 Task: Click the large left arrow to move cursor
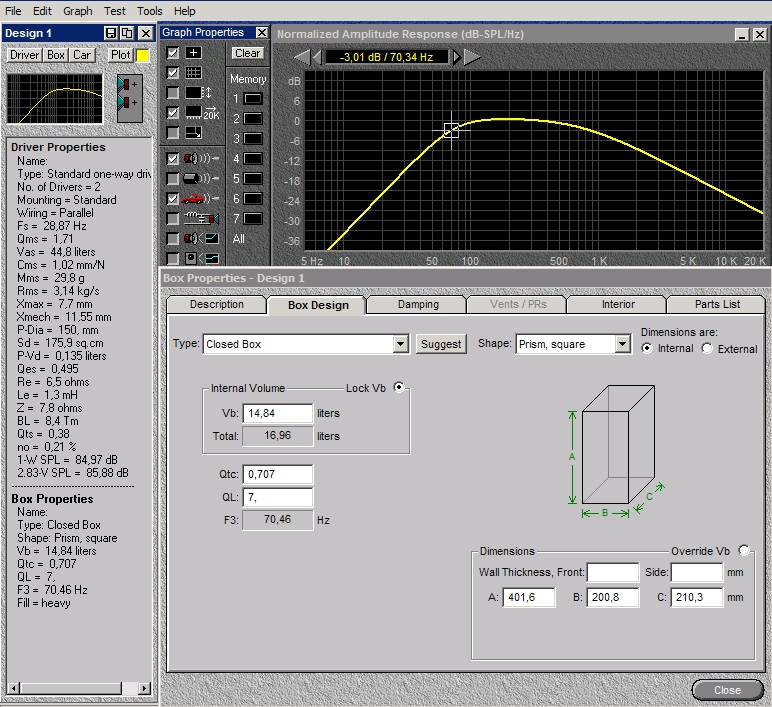point(301,57)
